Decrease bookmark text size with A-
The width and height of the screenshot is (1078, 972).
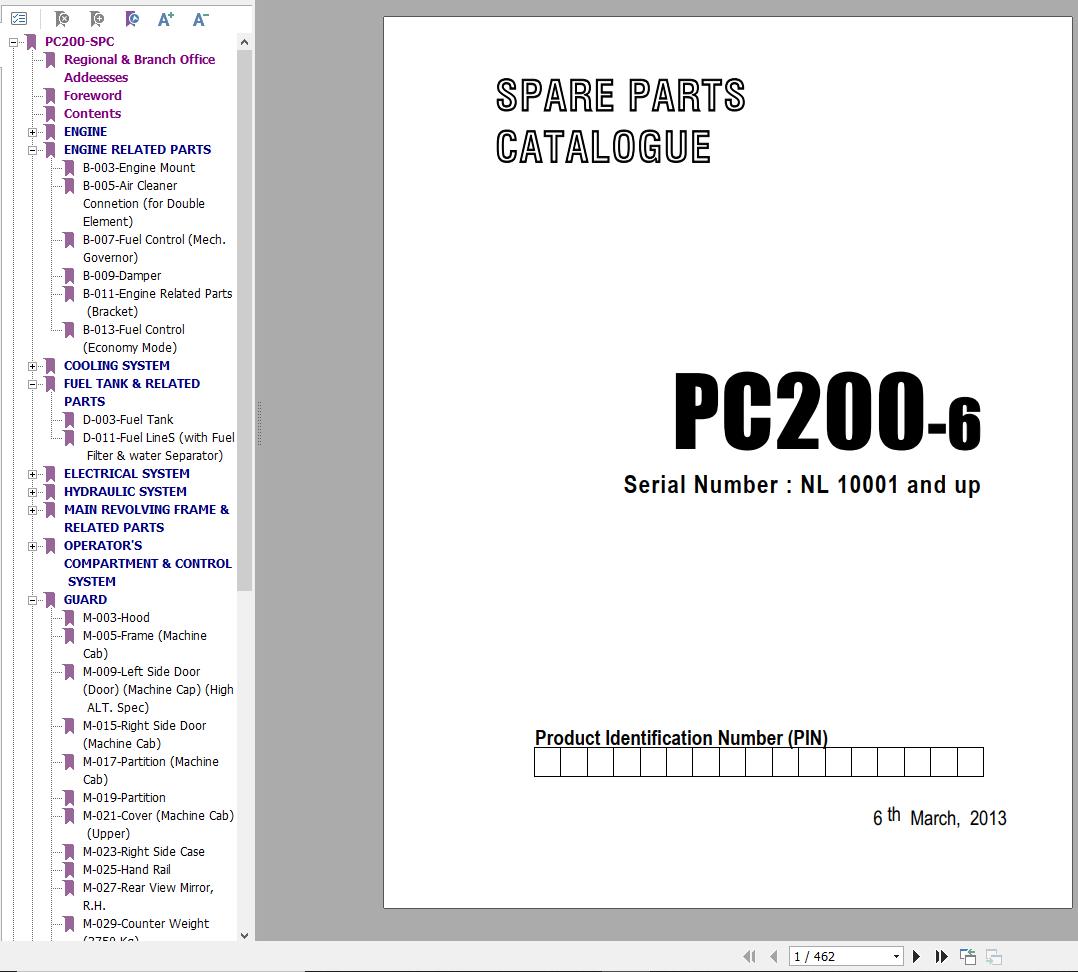point(200,19)
